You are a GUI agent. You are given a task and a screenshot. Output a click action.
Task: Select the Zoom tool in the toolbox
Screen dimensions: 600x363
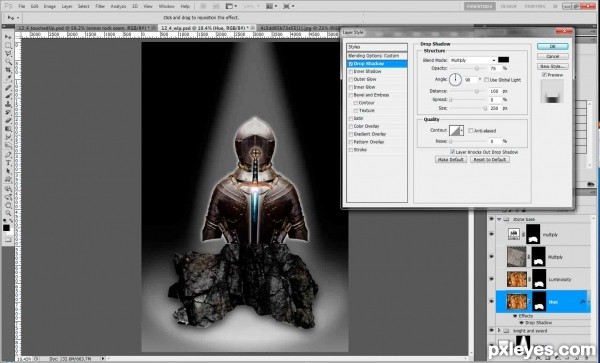click(x=8, y=213)
